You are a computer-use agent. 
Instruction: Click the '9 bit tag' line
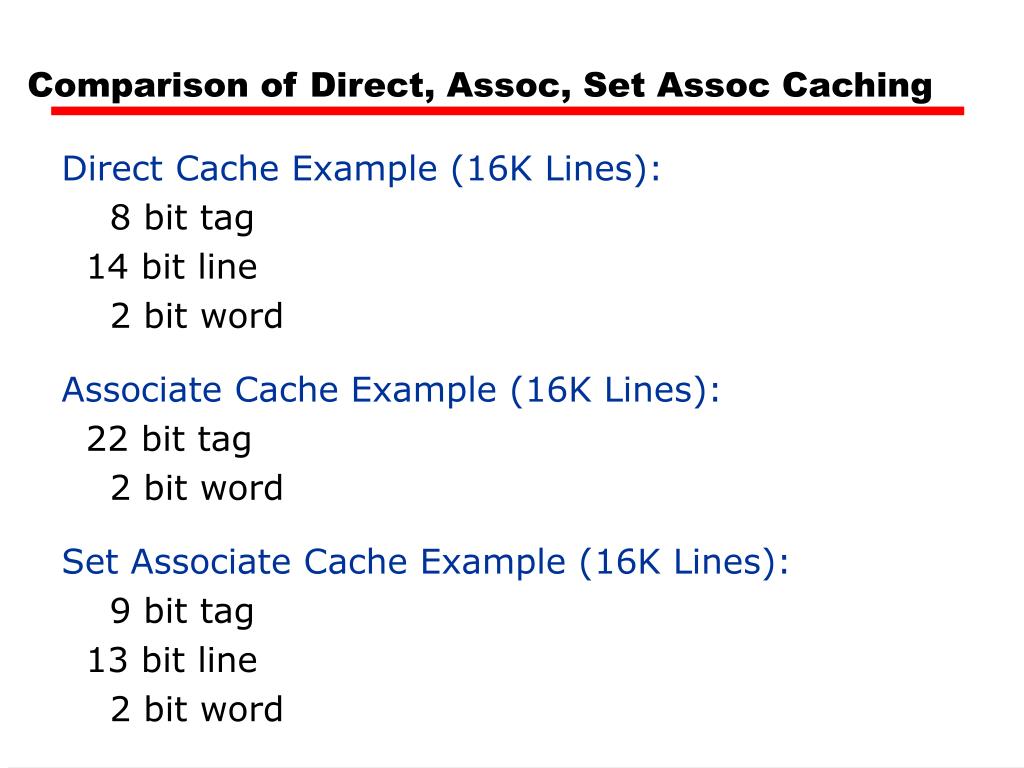tap(182, 611)
